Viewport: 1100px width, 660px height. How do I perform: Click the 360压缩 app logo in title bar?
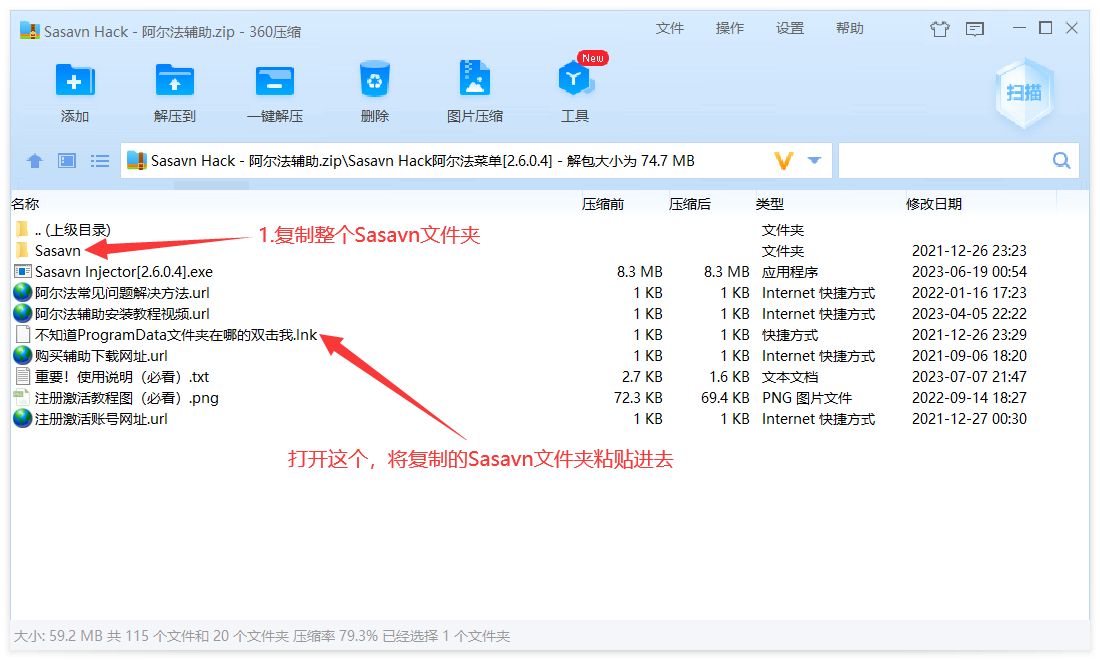(x=29, y=30)
